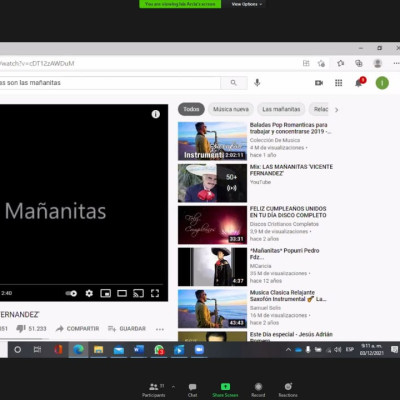400x400 pixels.
Task: Switch player to theater mode
Action: pos(122,293)
